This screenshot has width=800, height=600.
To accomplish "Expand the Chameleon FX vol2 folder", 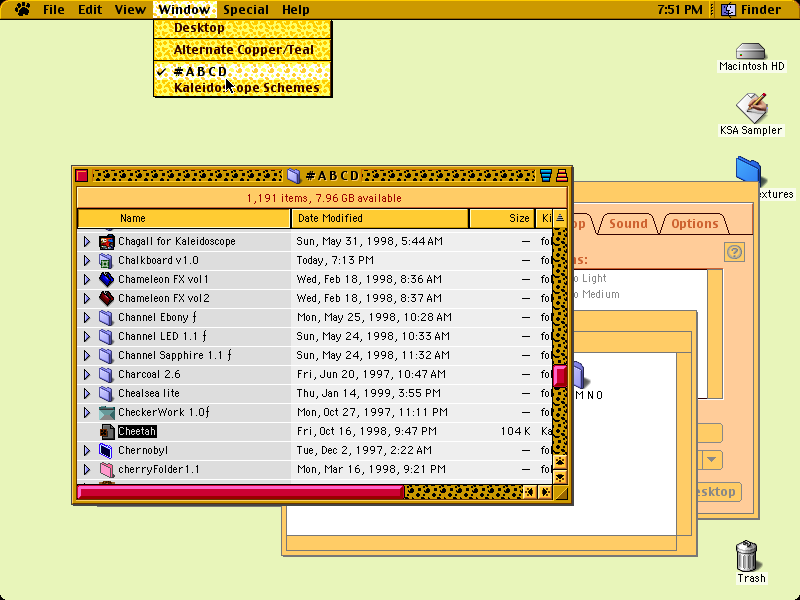I will tap(87, 298).
